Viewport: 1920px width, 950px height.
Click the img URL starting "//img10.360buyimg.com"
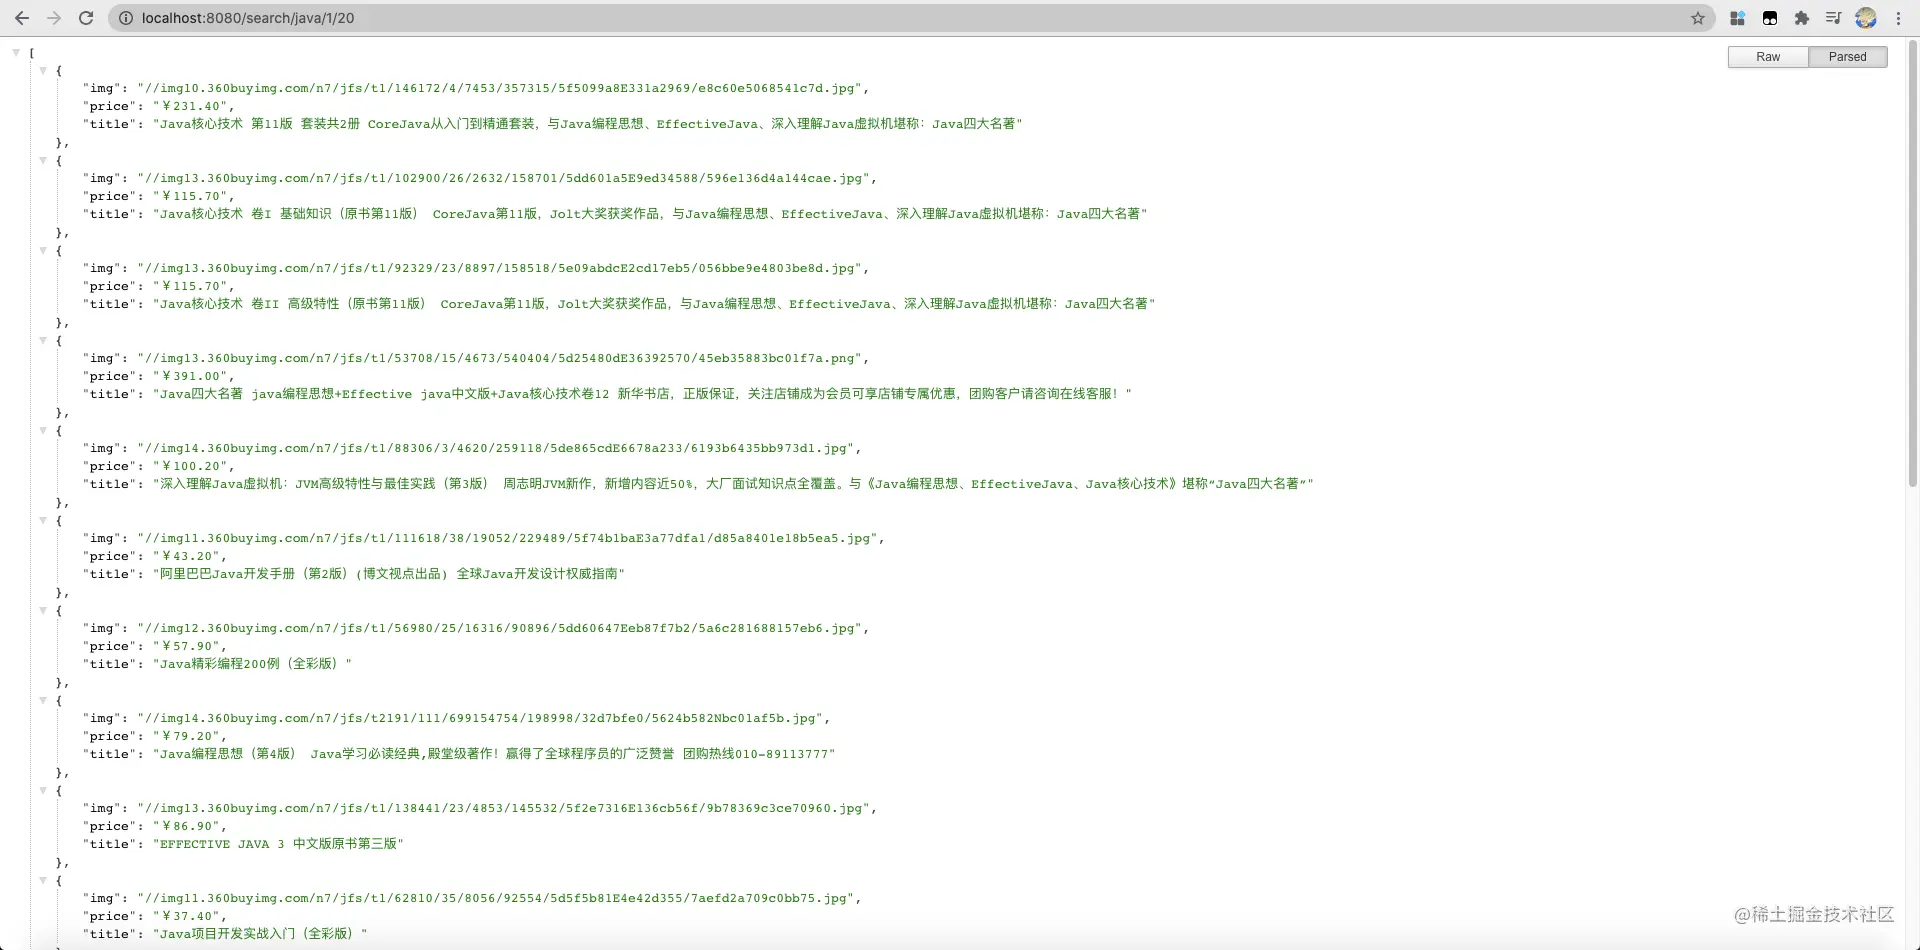coord(500,88)
